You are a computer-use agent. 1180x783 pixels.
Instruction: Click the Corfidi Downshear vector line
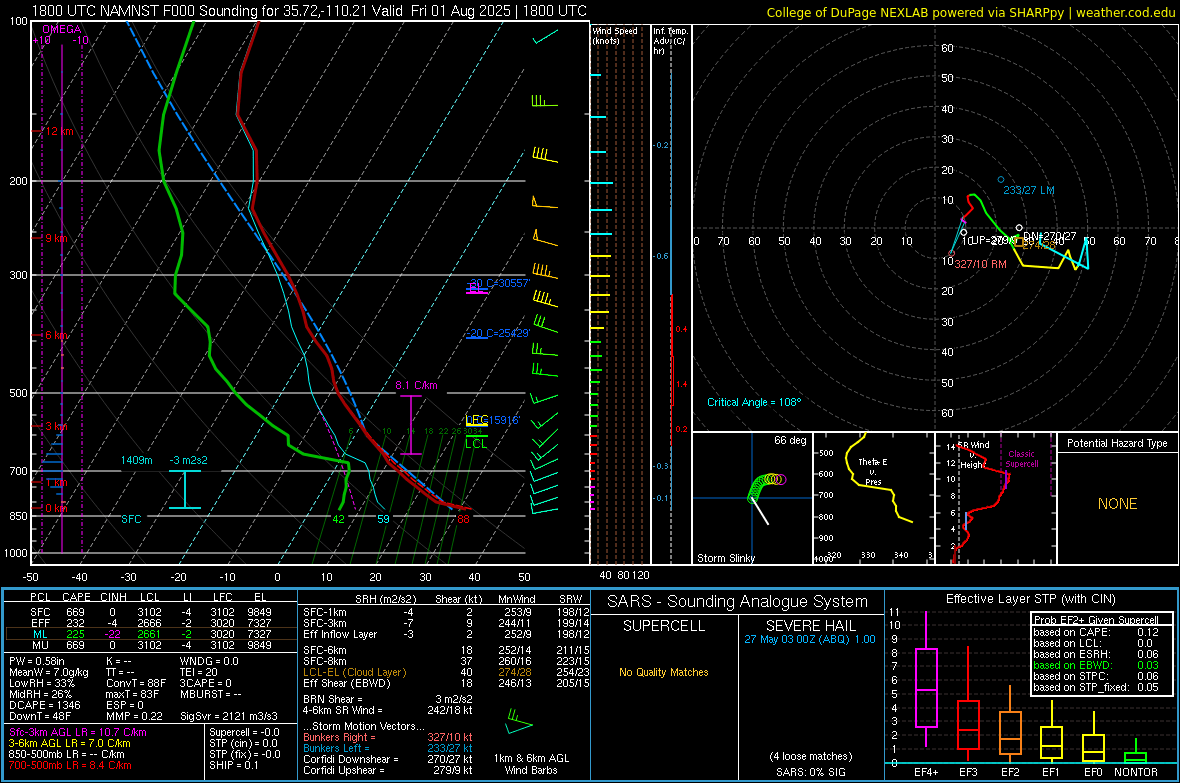click(388, 759)
